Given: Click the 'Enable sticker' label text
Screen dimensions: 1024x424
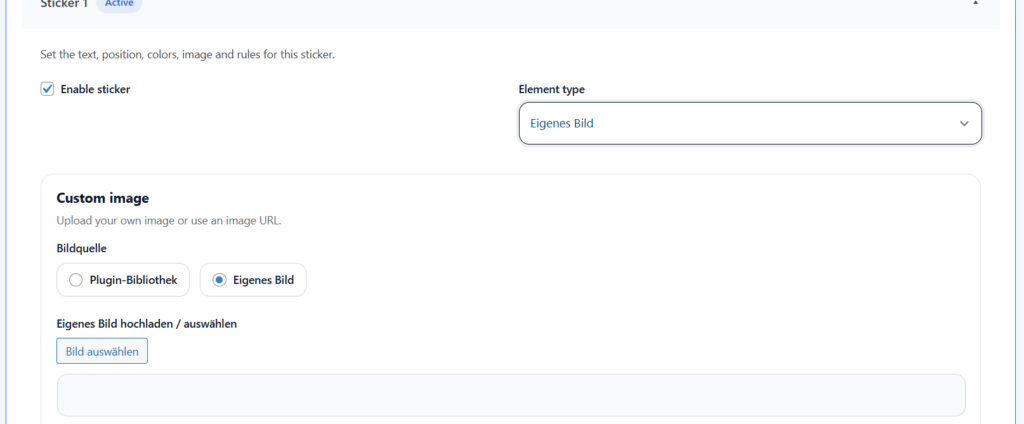Looking at the screenshot, I should [x=95, y=89].
